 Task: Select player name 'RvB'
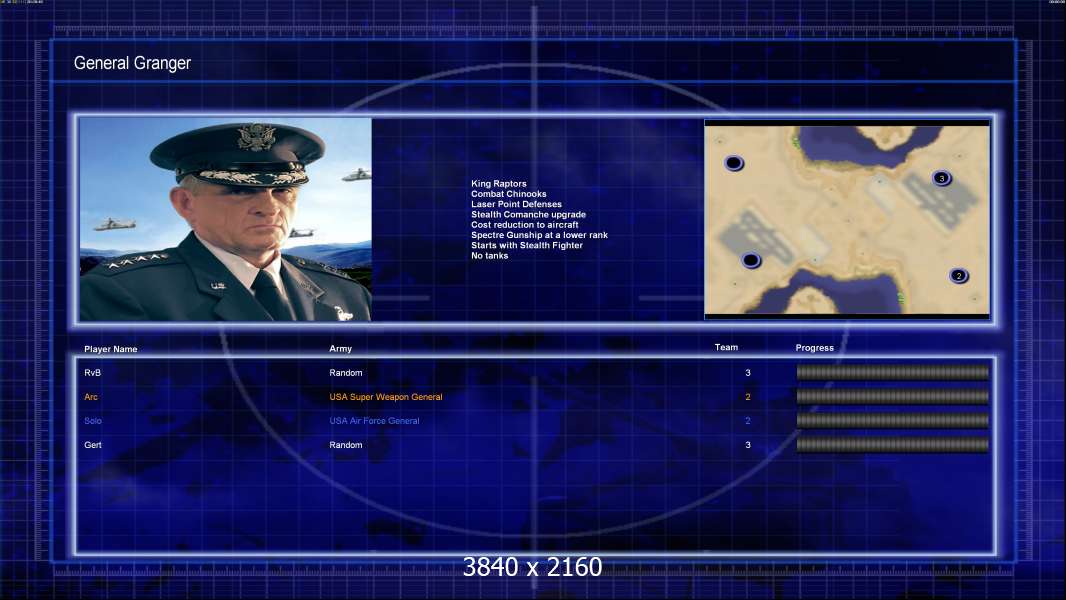coord(92,372)
